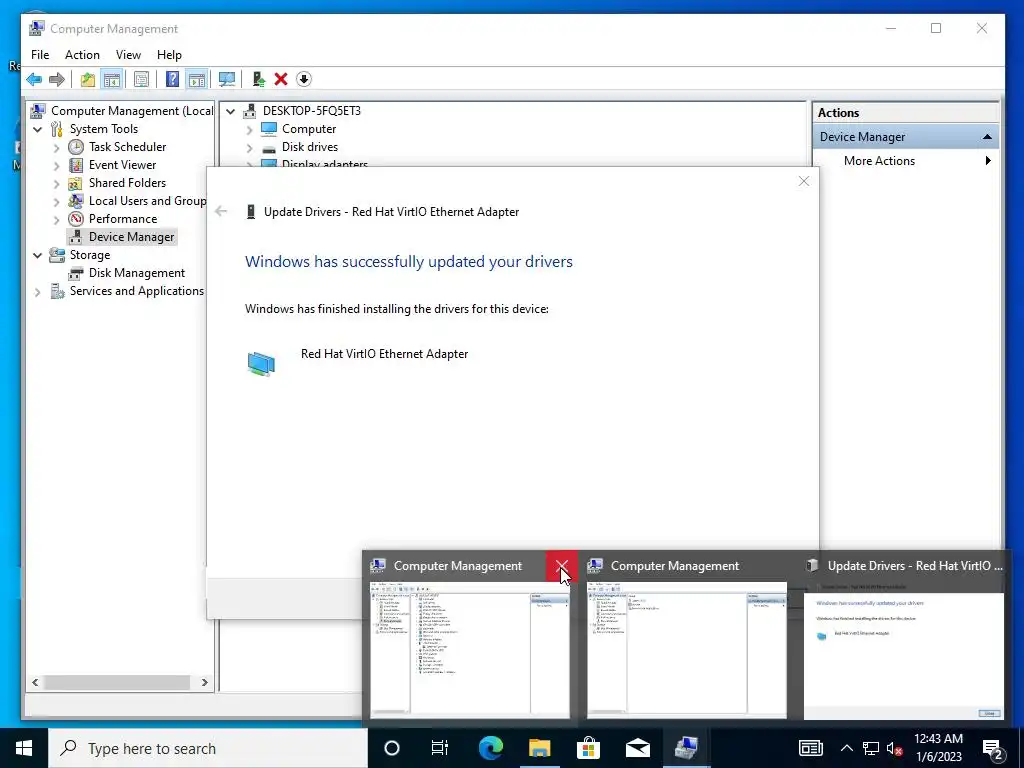Open the Action menu
The width and height of the screenshot is (1024, 768).
[82, 55]
